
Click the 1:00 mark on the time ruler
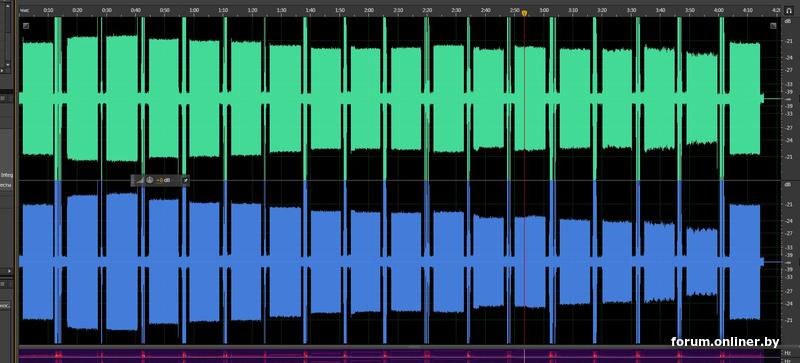tap(194, 10)
